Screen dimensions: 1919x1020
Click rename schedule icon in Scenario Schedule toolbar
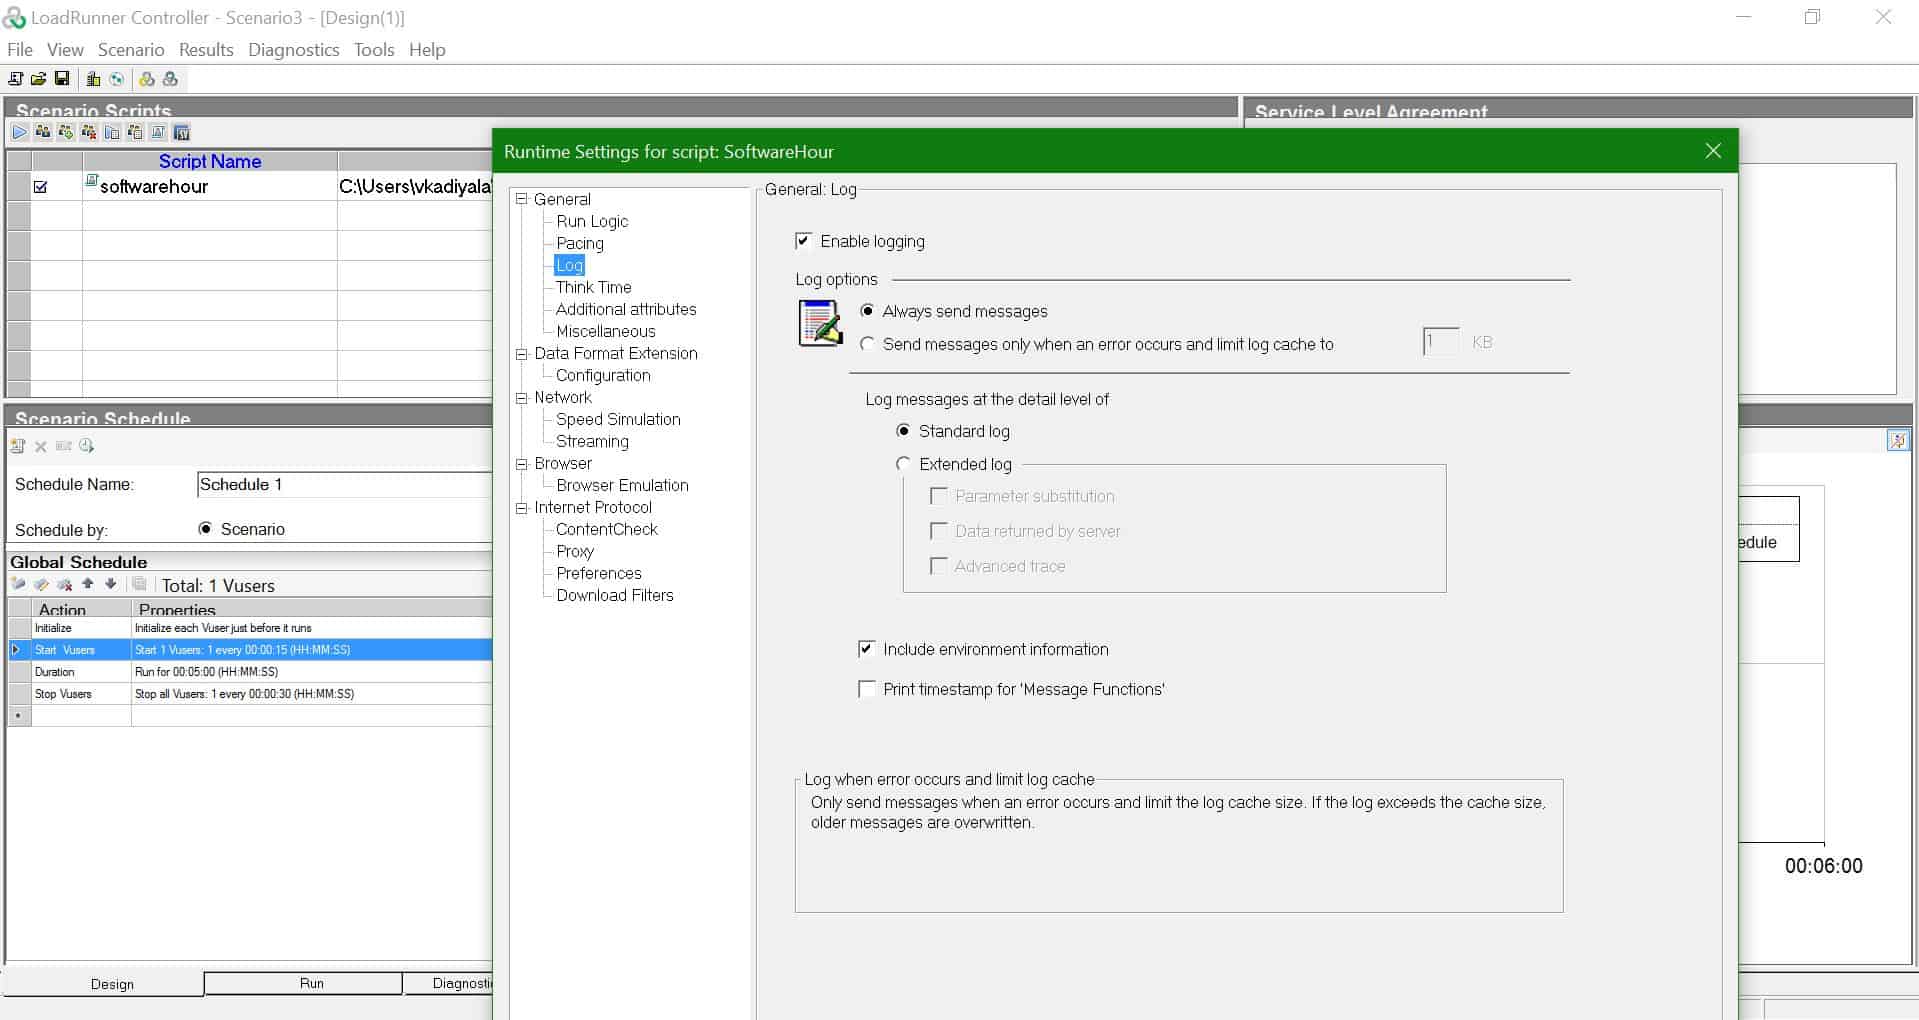coord(64,446)
